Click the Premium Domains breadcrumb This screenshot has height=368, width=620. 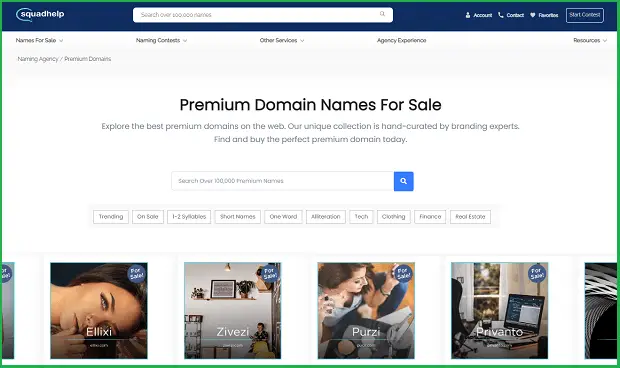click(88, 59)
